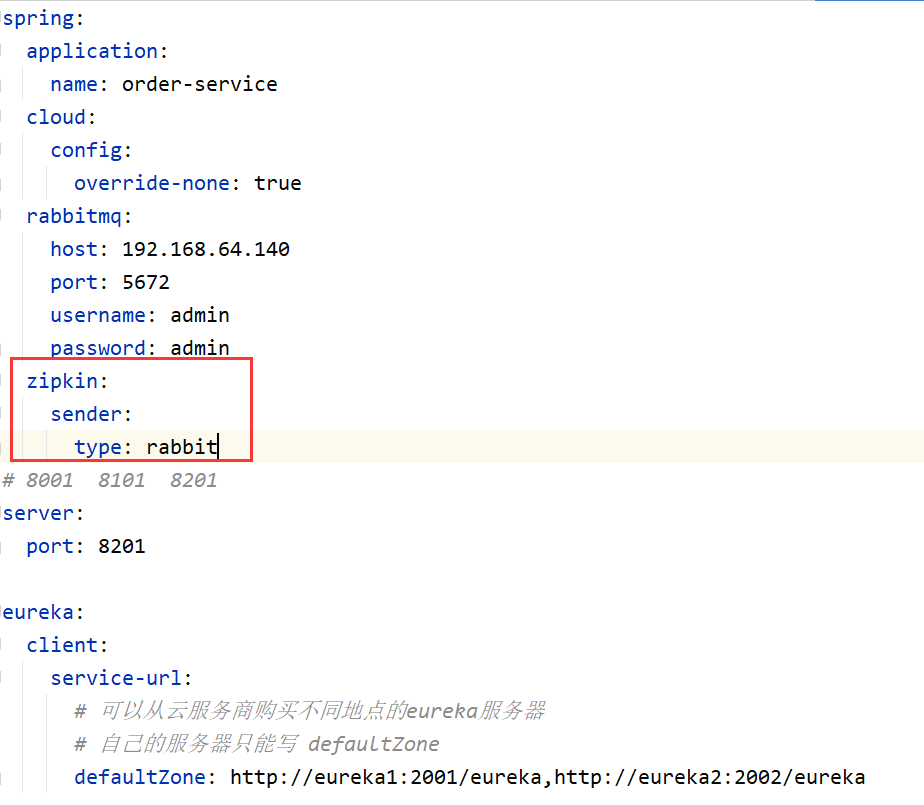Click the host value 192.168.64.140

pos(206,249)
